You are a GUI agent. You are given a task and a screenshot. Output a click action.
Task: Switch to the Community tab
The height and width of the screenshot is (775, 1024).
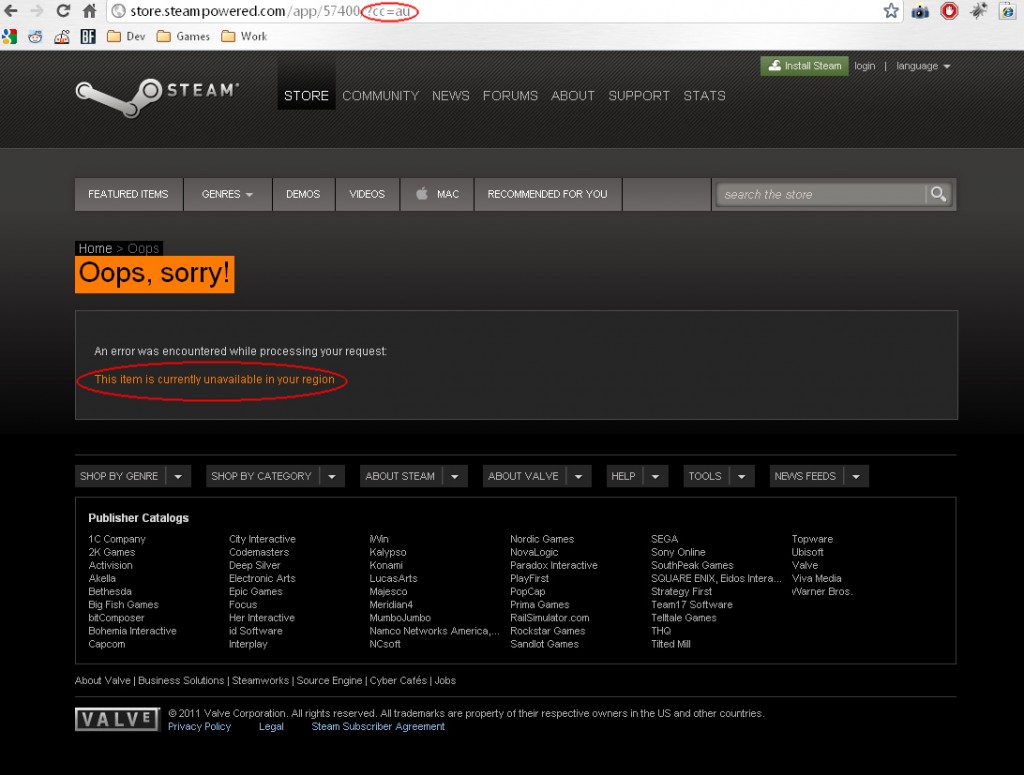(380, 96)
